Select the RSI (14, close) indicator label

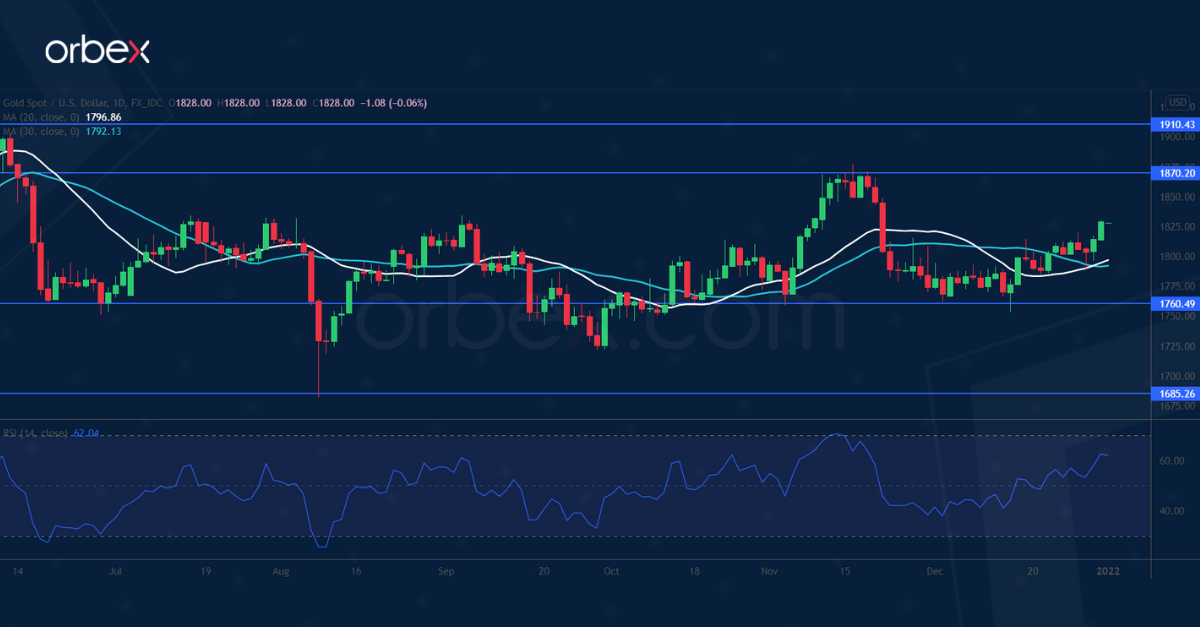point(35,433)
